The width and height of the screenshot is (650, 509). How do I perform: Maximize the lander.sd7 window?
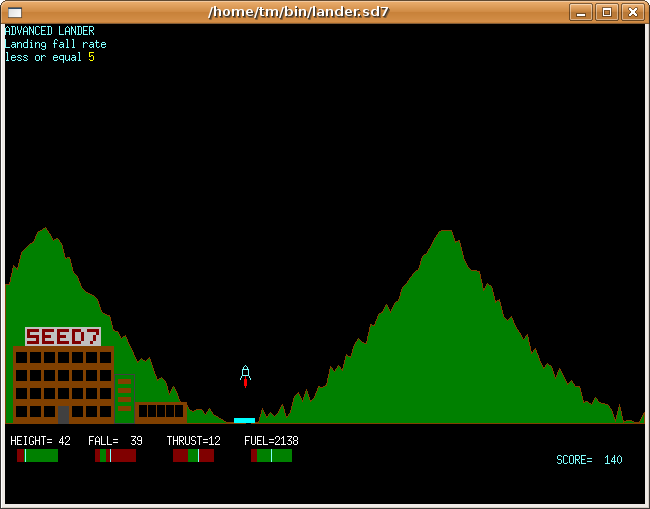[607, 12]
